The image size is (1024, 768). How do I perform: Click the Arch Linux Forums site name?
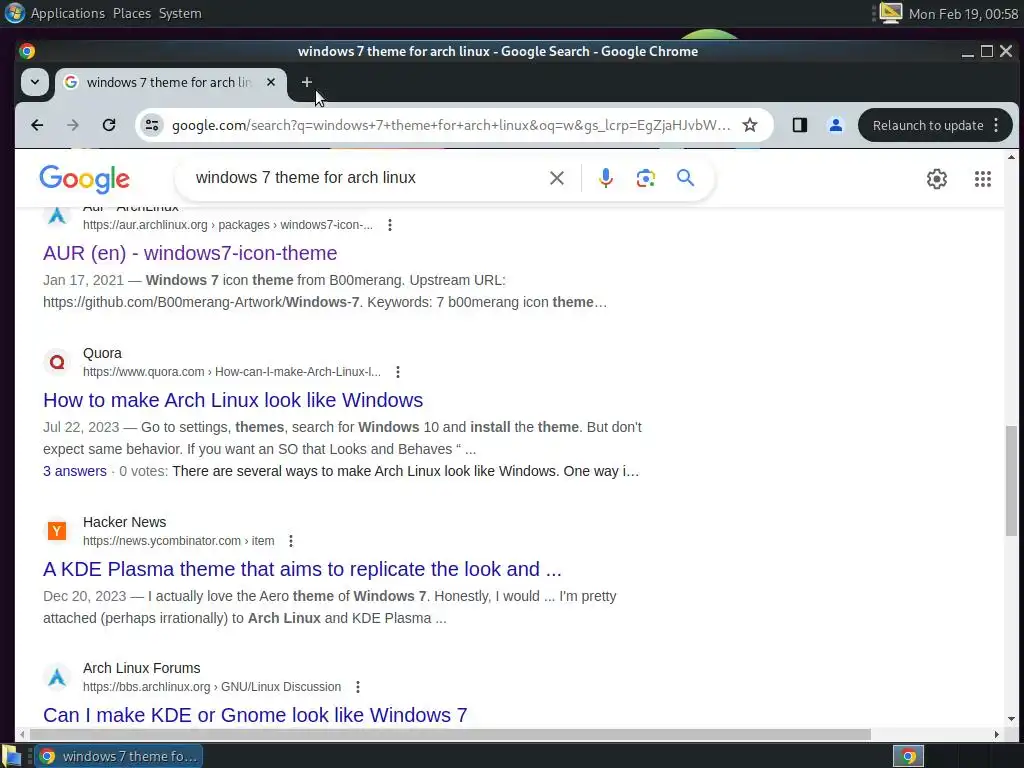(x=141, y=668)
